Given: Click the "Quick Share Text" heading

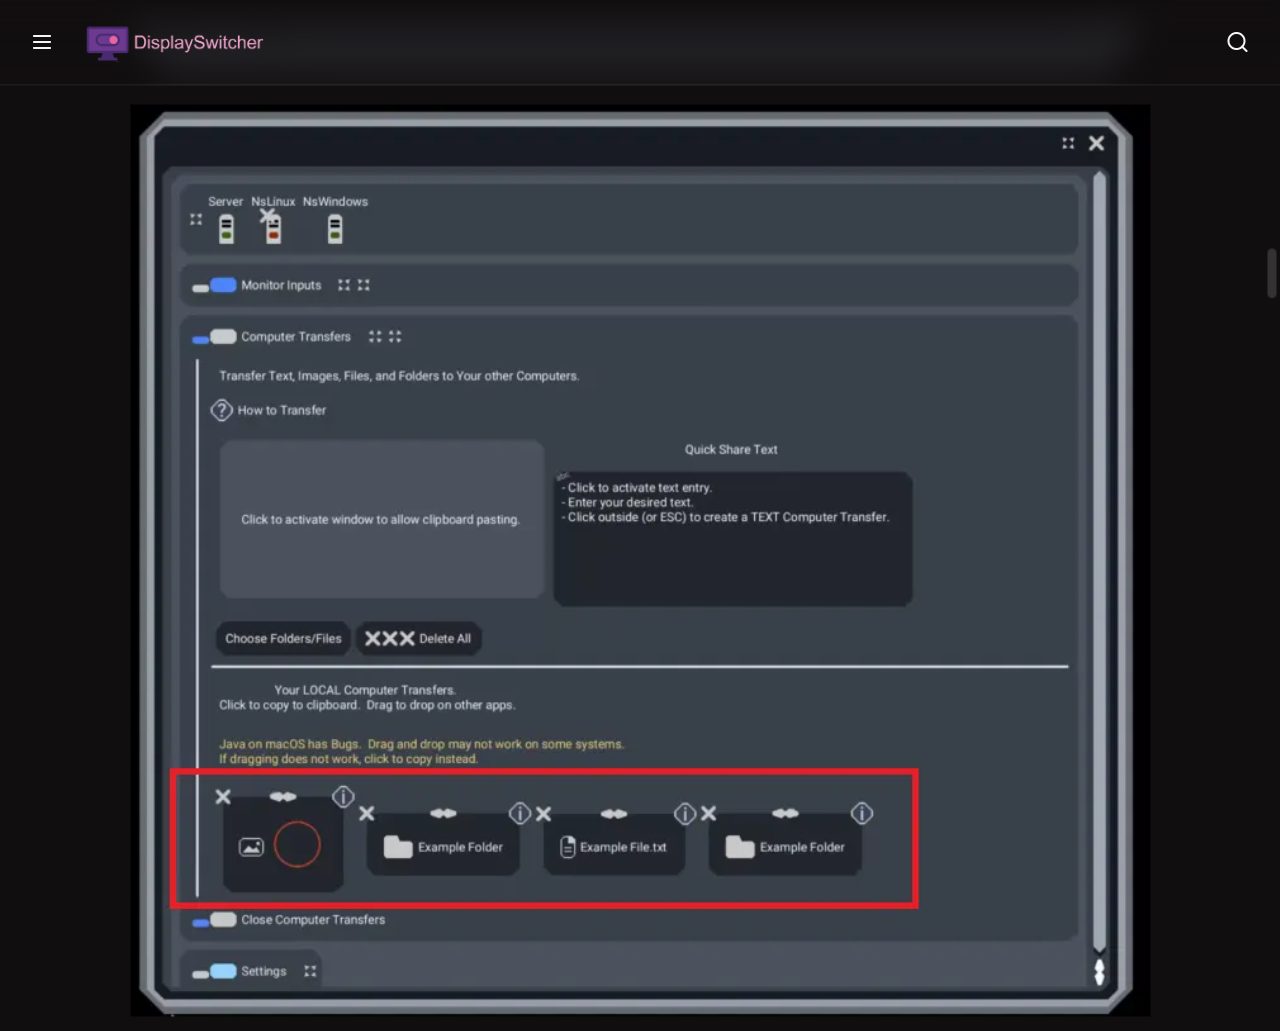Looking at the screenshot, I should tap(731, 450).
